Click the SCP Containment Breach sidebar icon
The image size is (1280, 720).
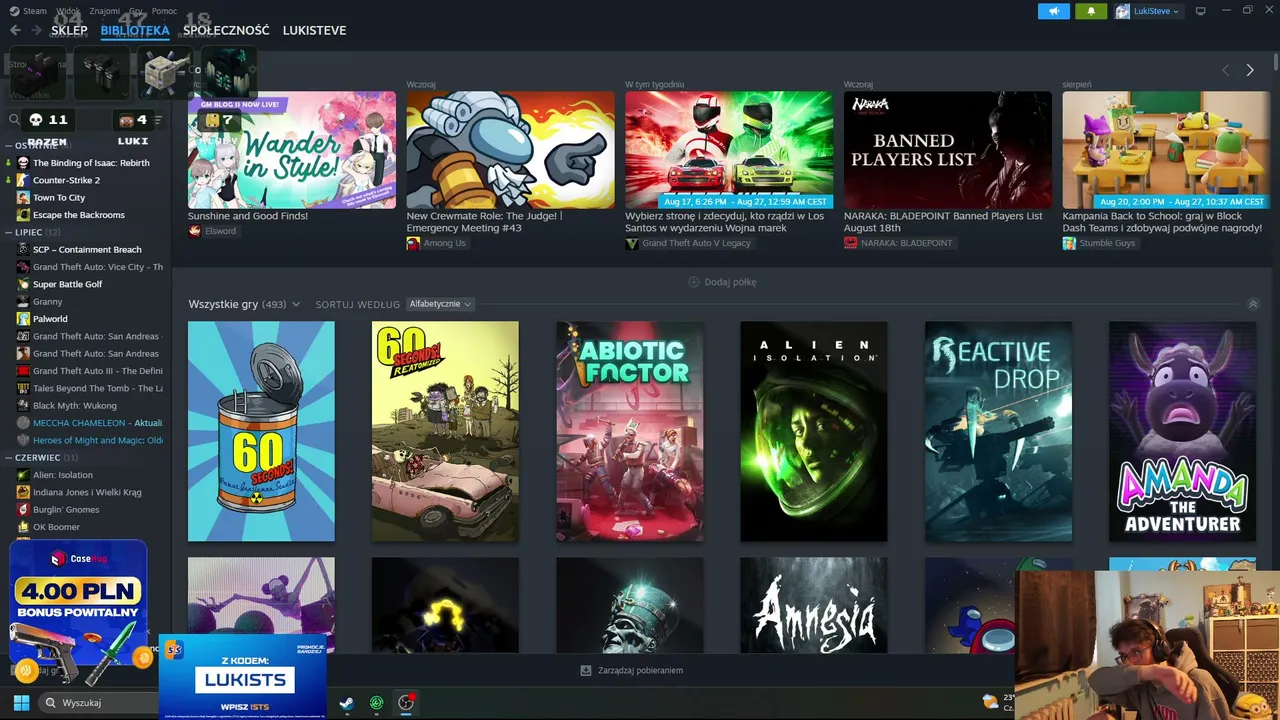(x=23, y=250)
